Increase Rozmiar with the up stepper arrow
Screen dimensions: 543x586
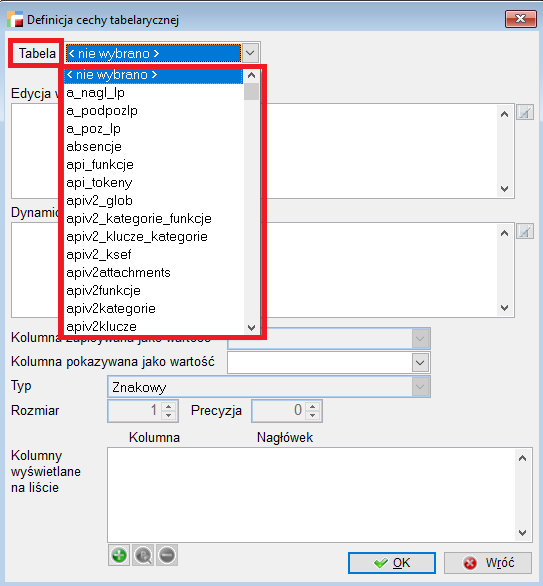(169, 406)
